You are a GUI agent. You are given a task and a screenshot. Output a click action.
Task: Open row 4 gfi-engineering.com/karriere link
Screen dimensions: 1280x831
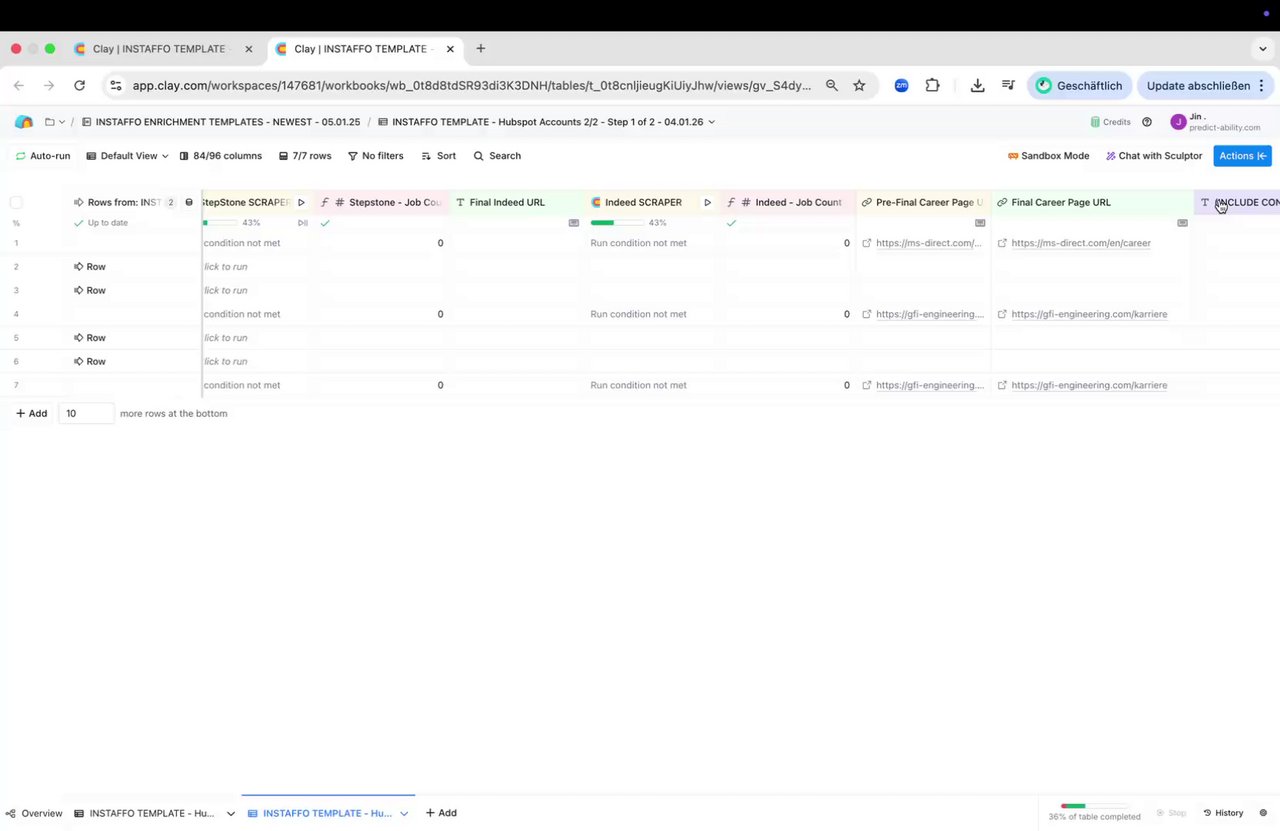click(1089, 314)
